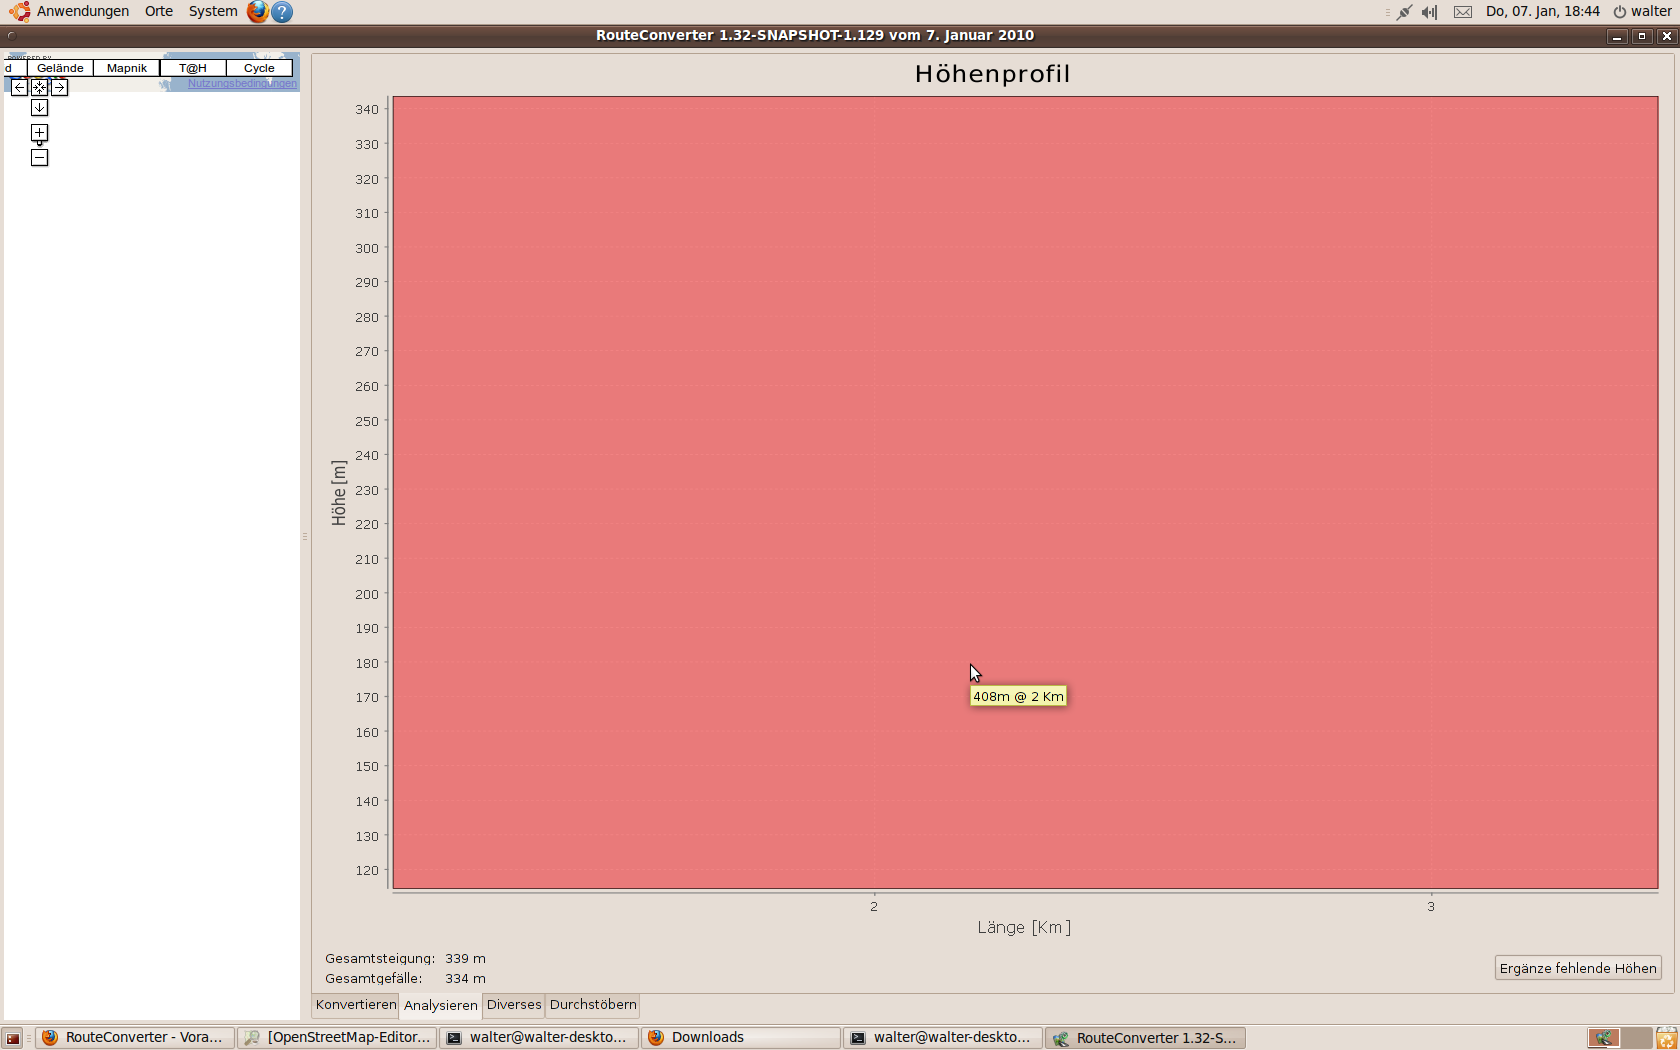The image size is (1680, 1050).
Task: Open the Nutzungsbedingungen link
Action: click(x=242, y=84)
